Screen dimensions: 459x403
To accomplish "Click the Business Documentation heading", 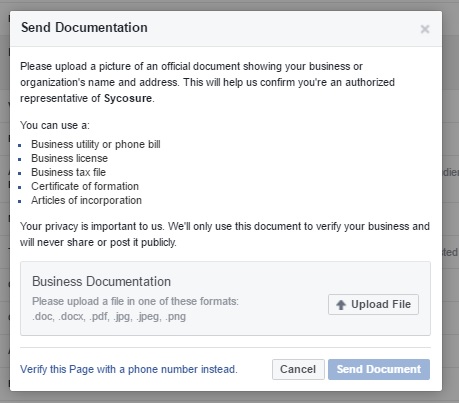I will (101, 282).
